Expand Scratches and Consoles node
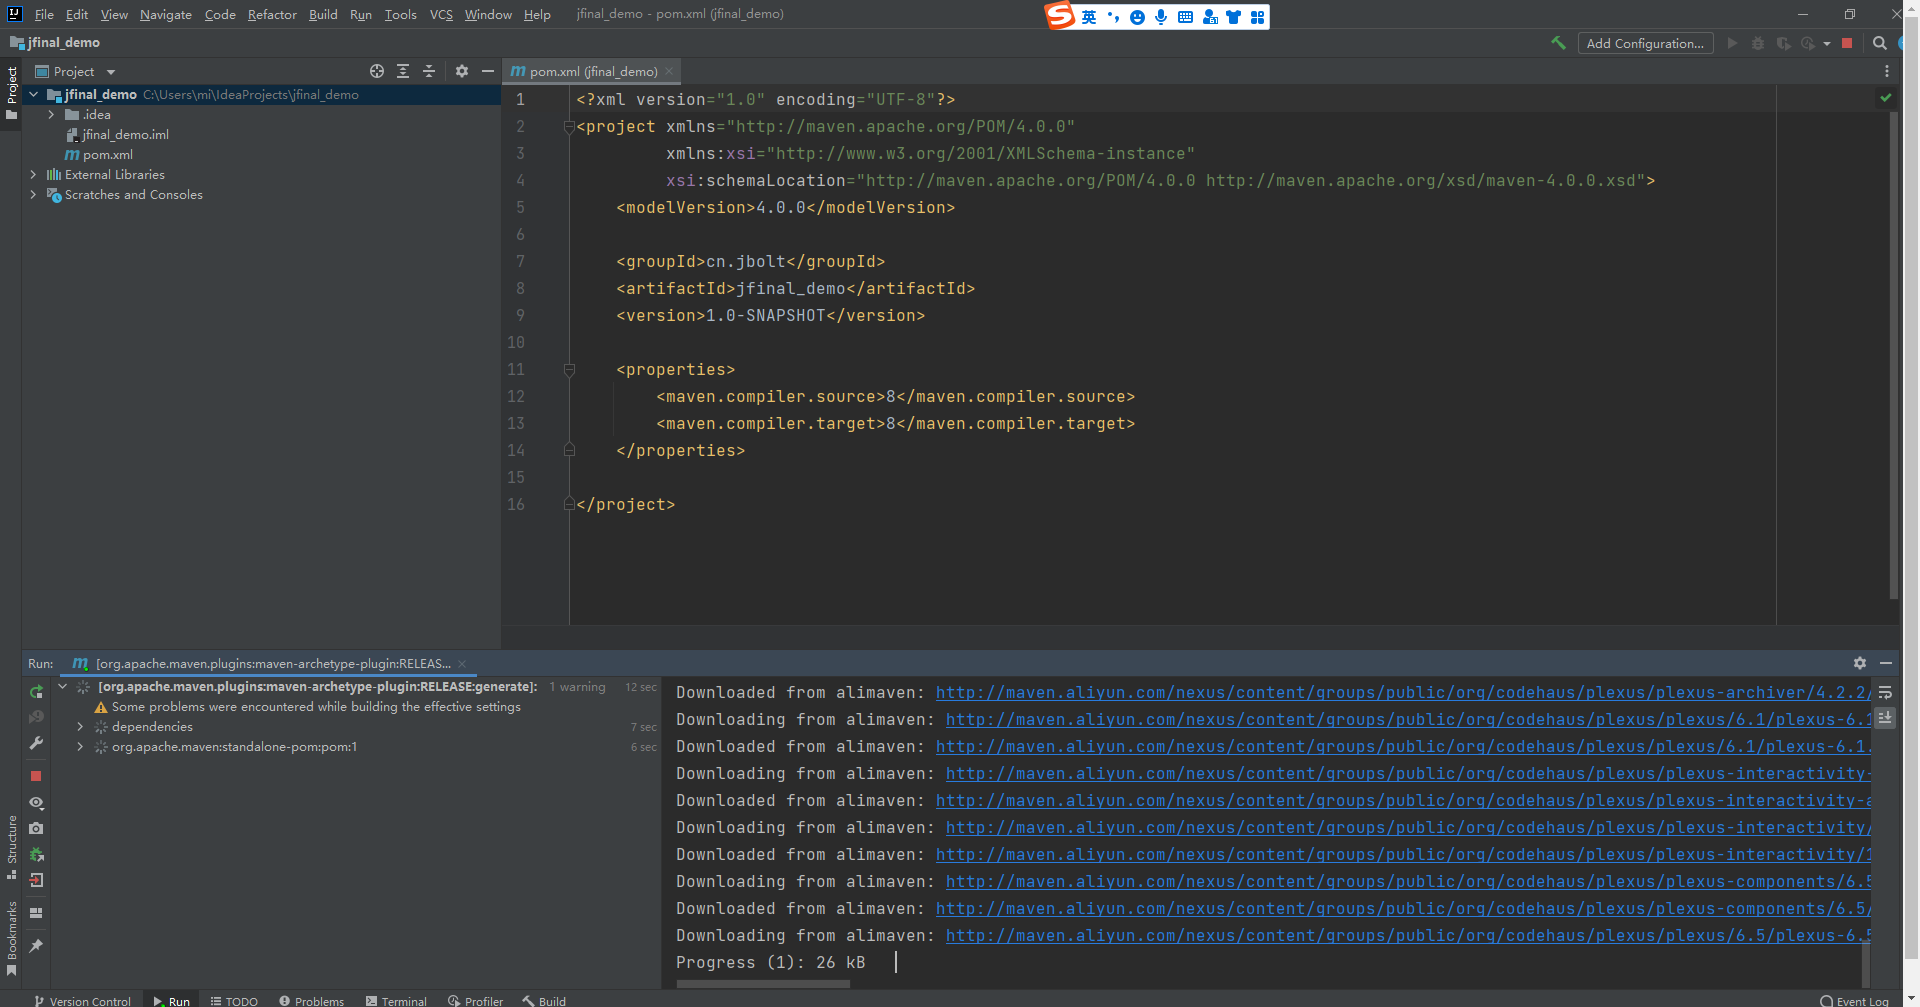The width and height of the screenshot is (1920, 1007). (x=34, y=195)
